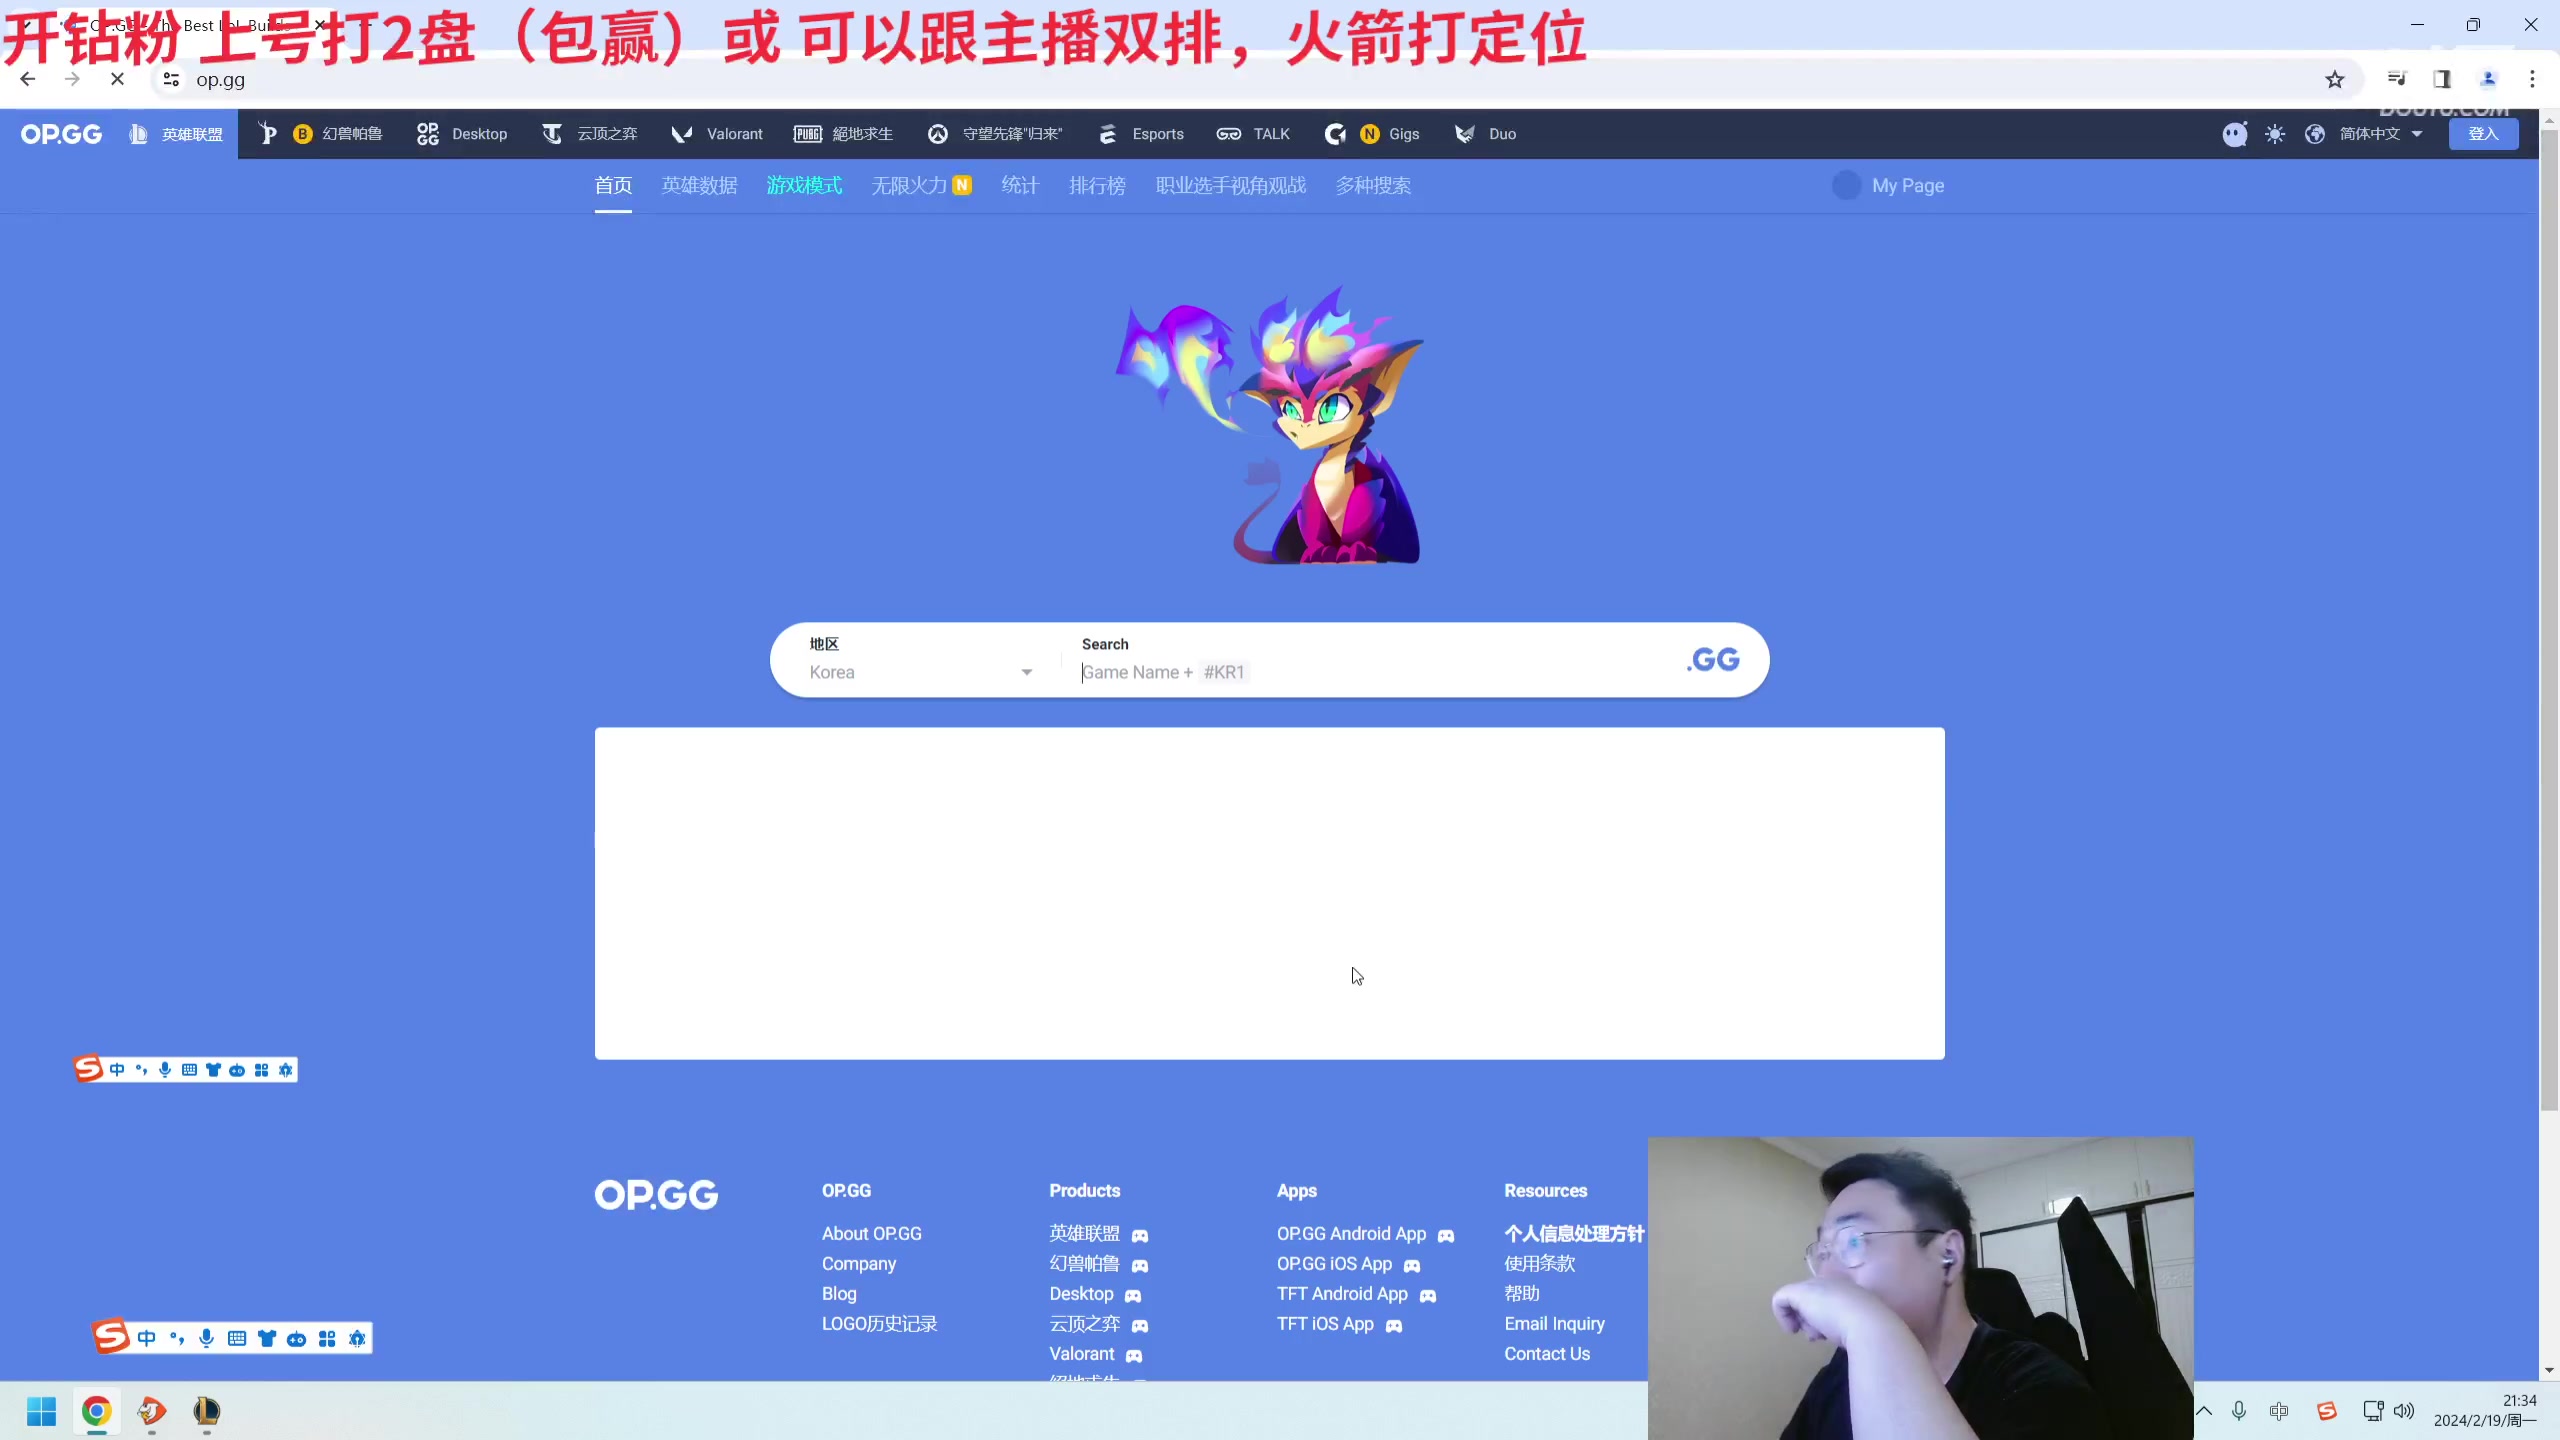Open 幻兽帕鲁 in the game bar
This screenshot has width=2560, height=1440.
(x=320, y=134)
